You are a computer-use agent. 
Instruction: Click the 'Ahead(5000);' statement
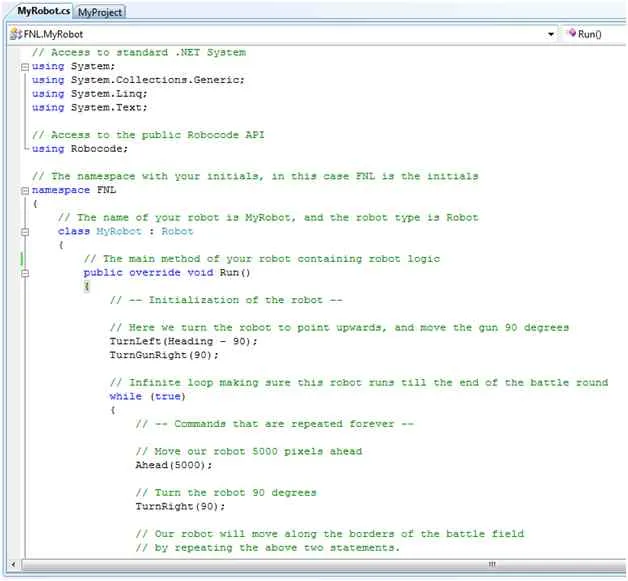(x=174, y=465)
